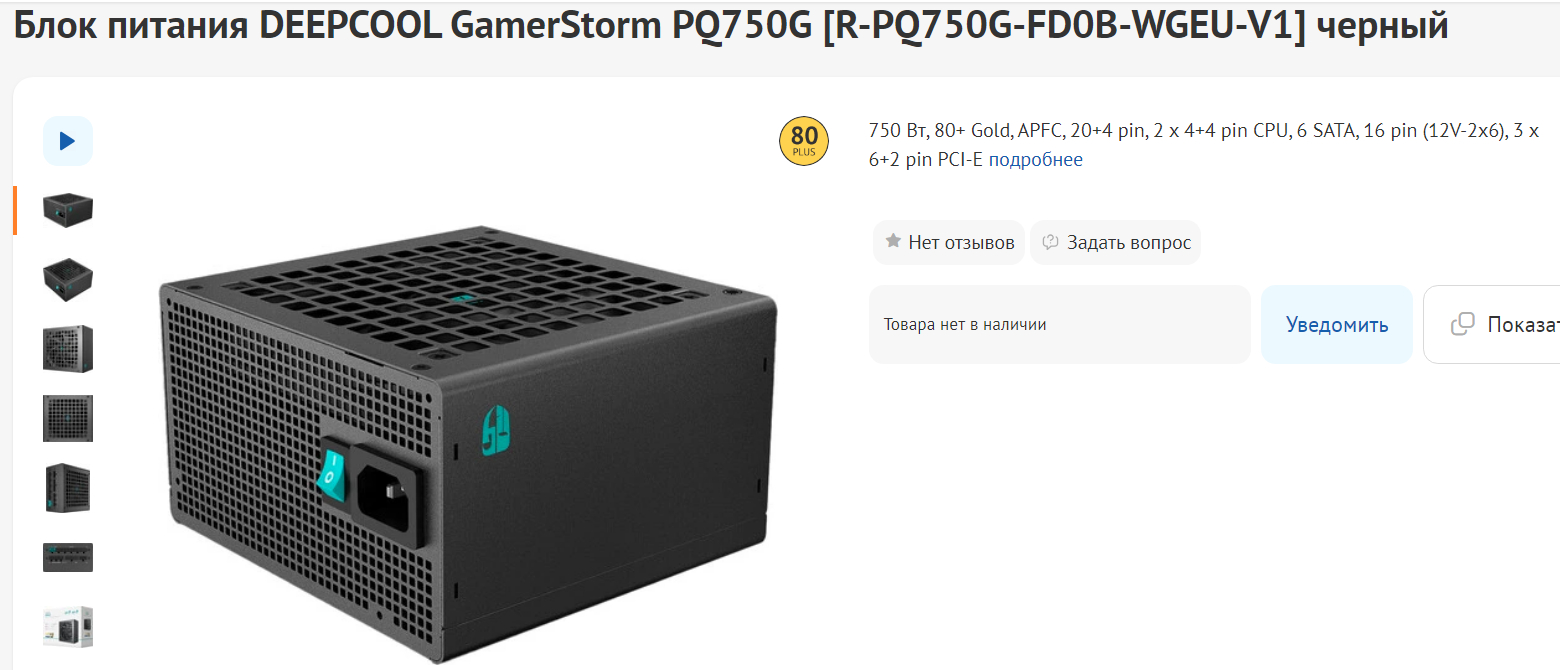This screenshot has height=670, width=1560.
Task: Click the Задать вопрос button
Action: [x=1116, y=242]
